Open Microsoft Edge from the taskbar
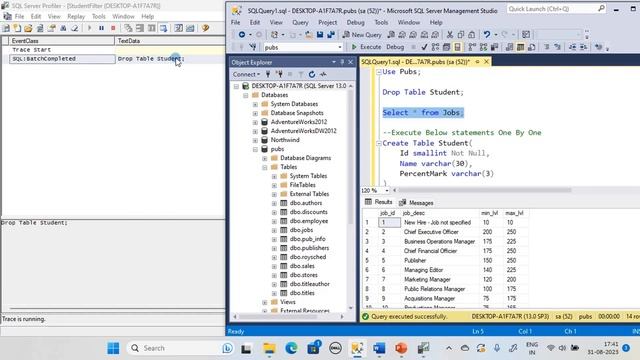 (x=291, y=348)
